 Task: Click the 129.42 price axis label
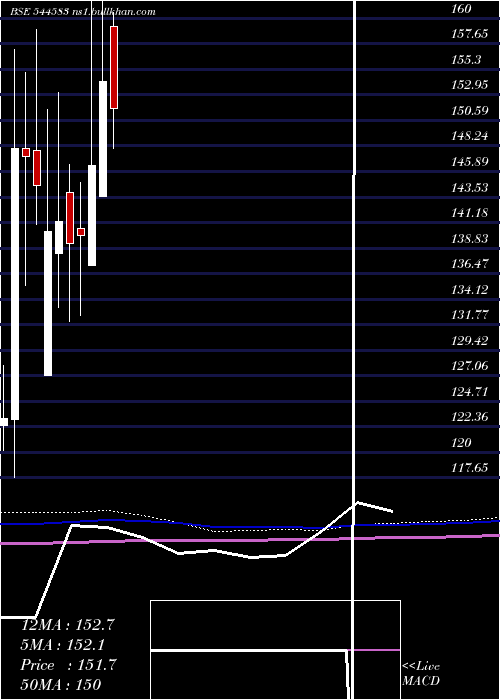coord(470,341)
